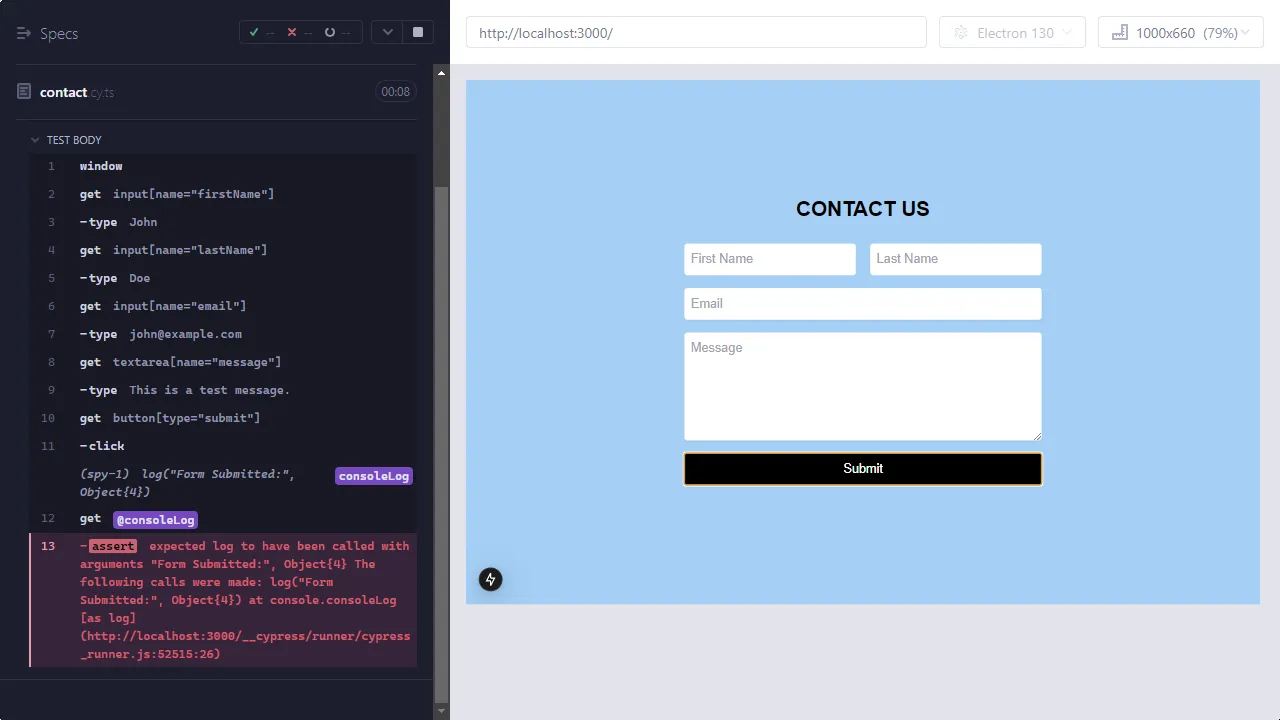Stop the running tests with square button
The width and height of the screenshot is (1280, 720).
418,32
